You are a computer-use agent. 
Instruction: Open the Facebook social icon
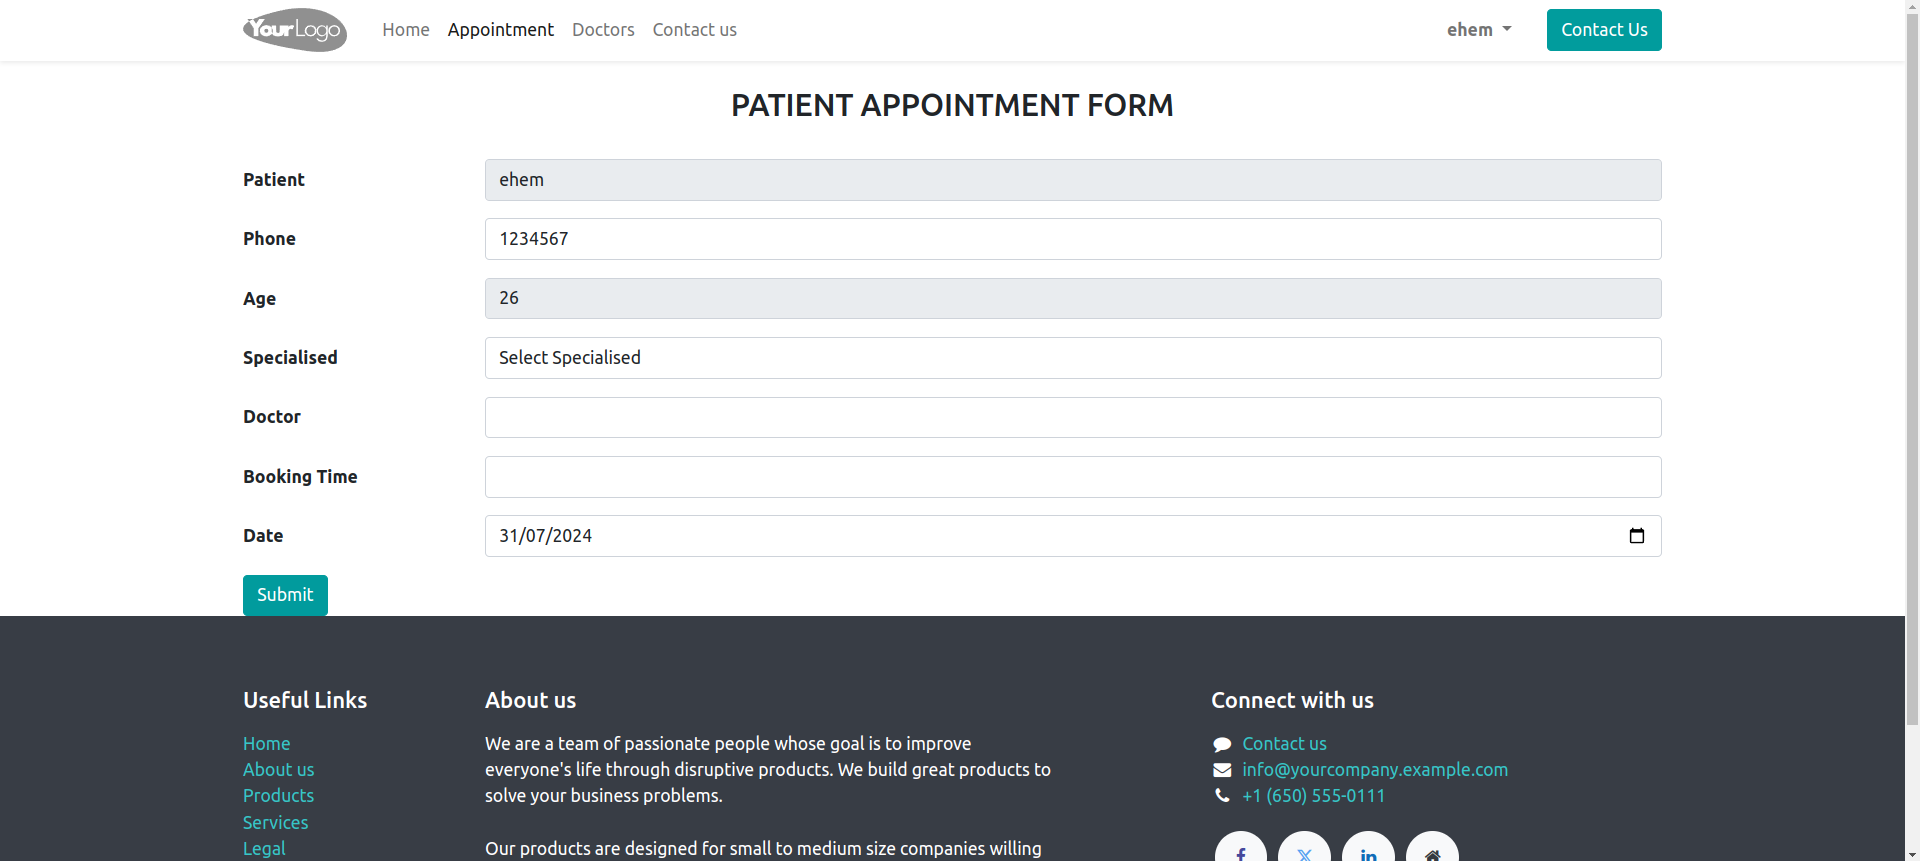point(1240,850)
